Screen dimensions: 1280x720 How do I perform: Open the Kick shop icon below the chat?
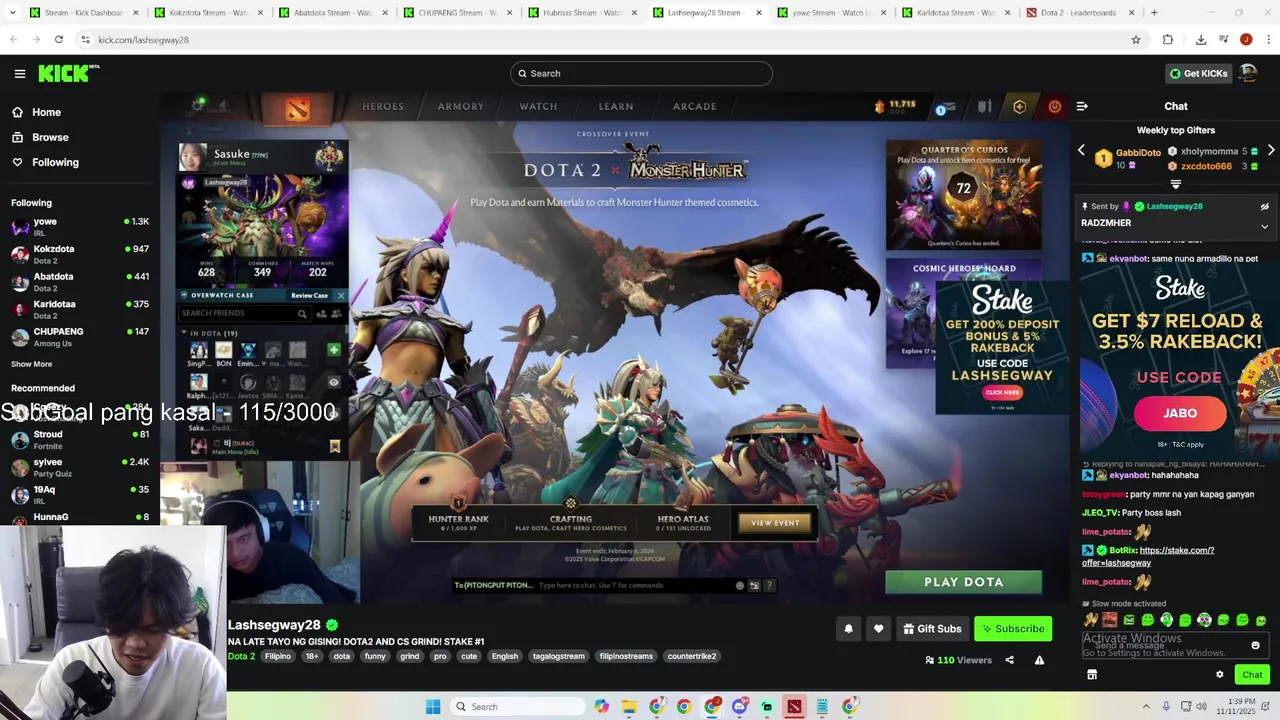1092,675
